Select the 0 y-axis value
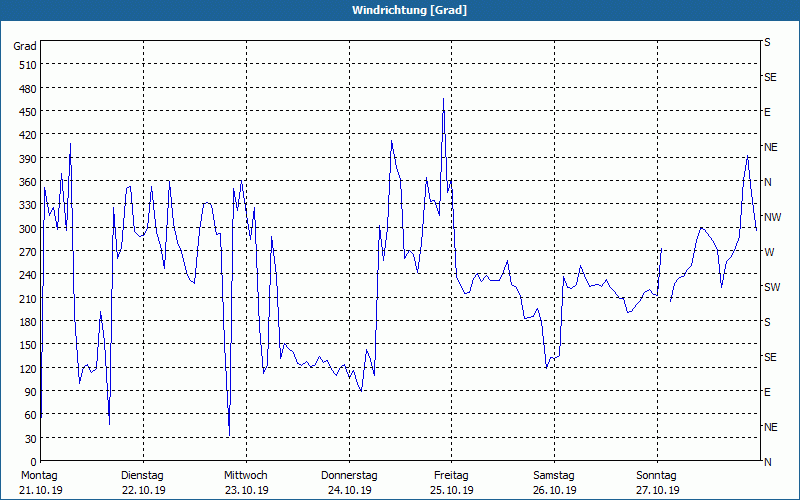Image resolution: width=800 pixels, height=500 pixels. point(33,462)
